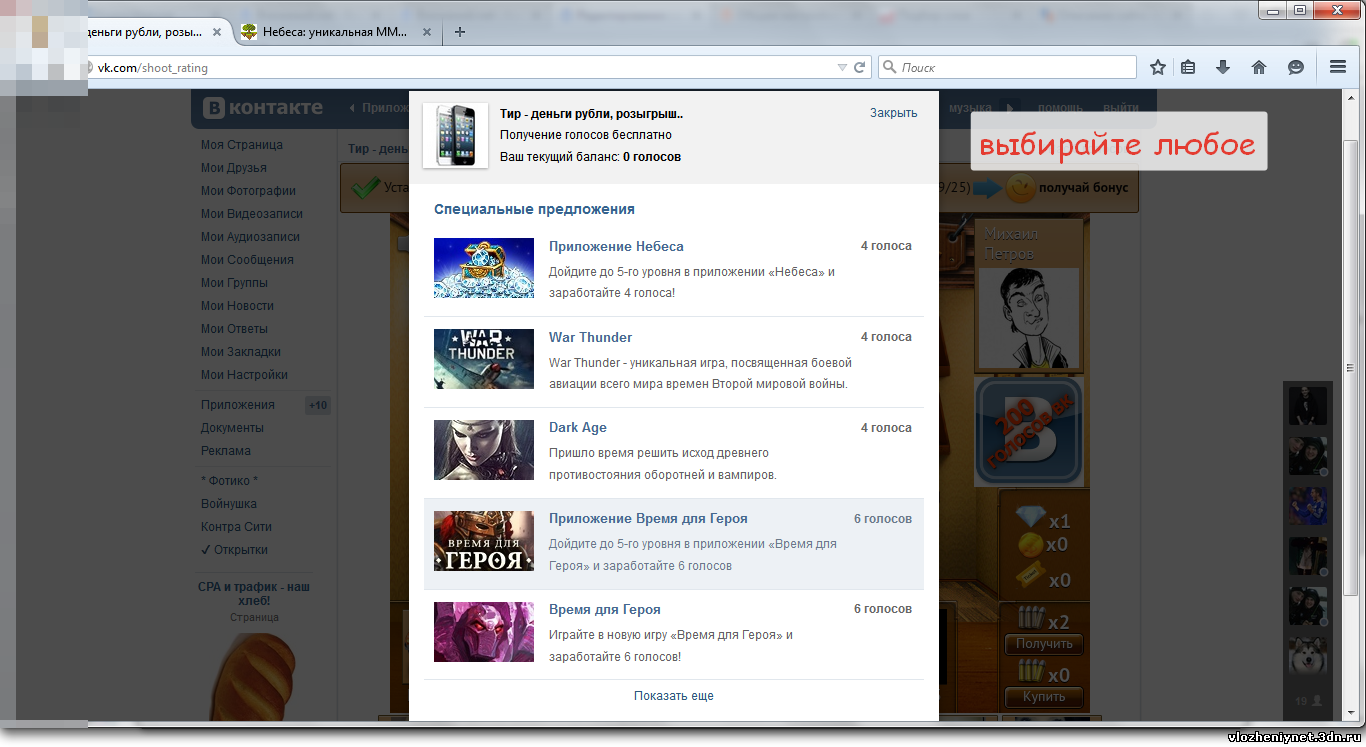Open the Фотико app shortcut
1366x747 pixels.
pyautogui.click(x=229, y=481)
